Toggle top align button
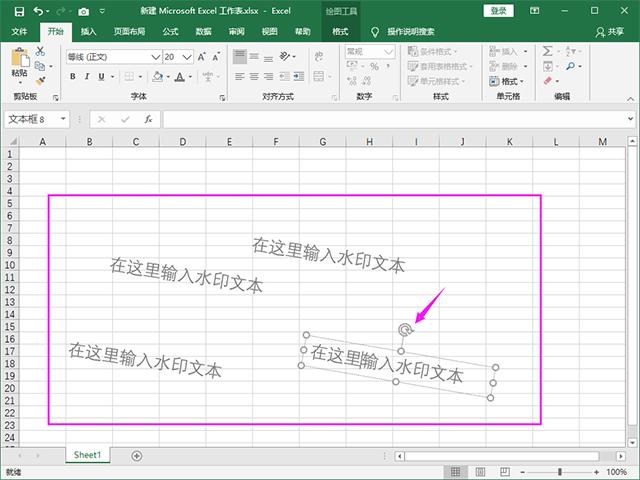This screenshot has height=480, width=640. pyautogui.click(x=240, y=56)
